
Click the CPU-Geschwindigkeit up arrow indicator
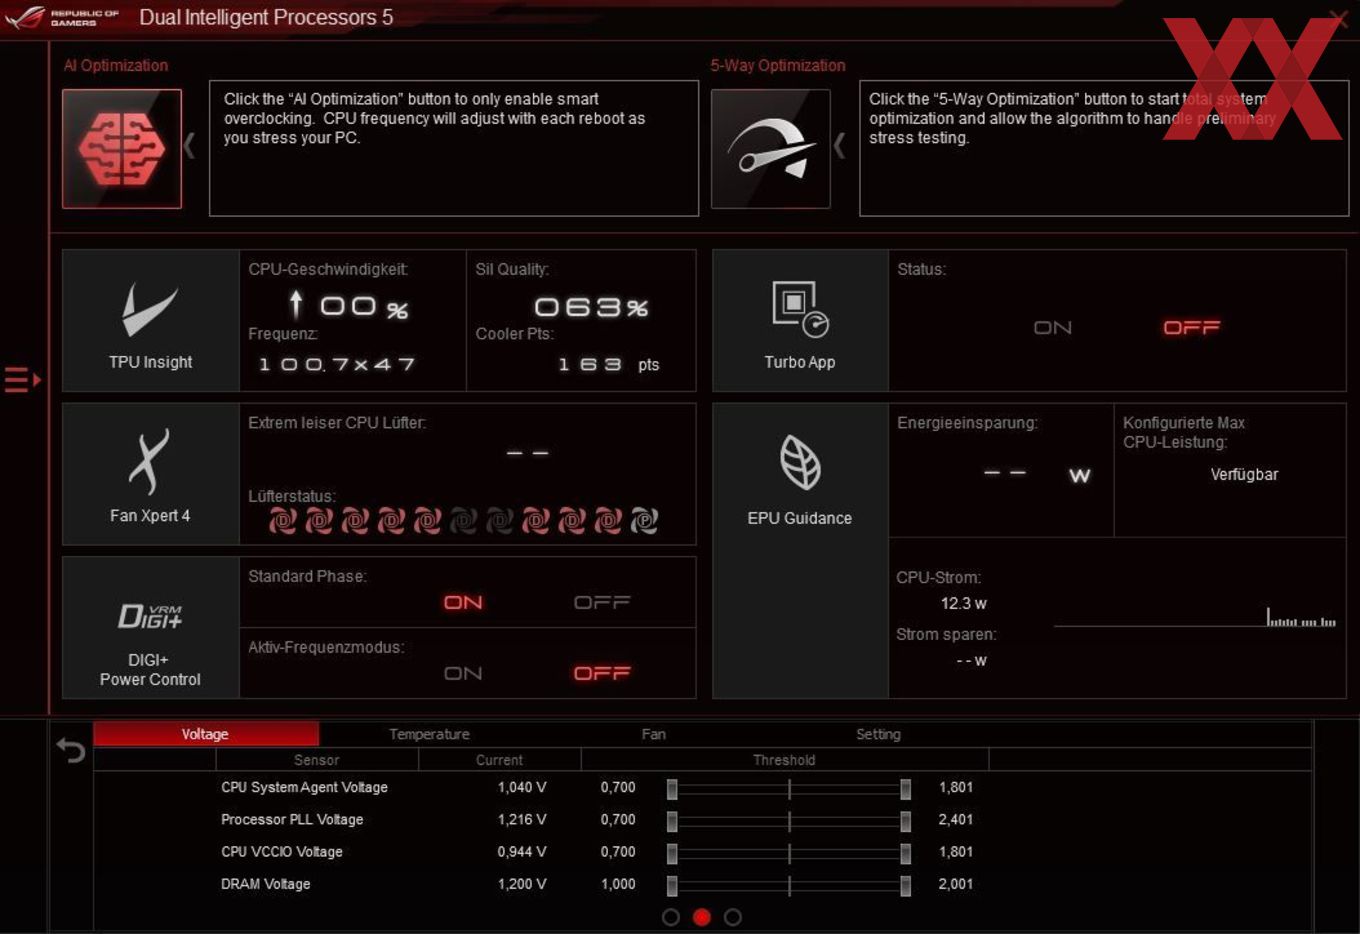tap(296, 304)
